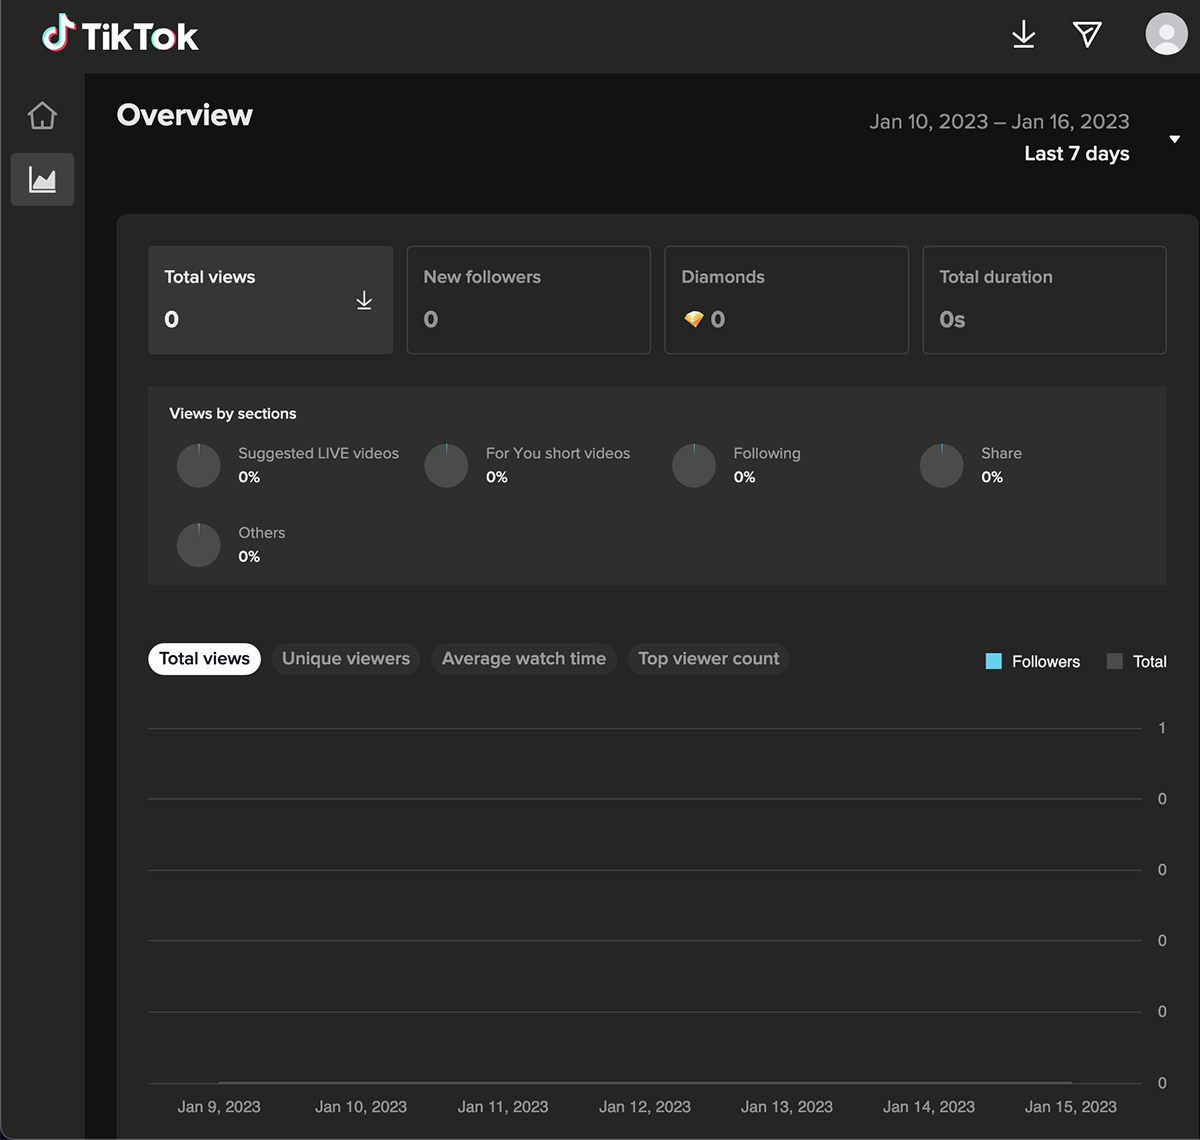The image size is (1200, 1140).
Task: Click the Views by sections label
Action: [233, 414]
